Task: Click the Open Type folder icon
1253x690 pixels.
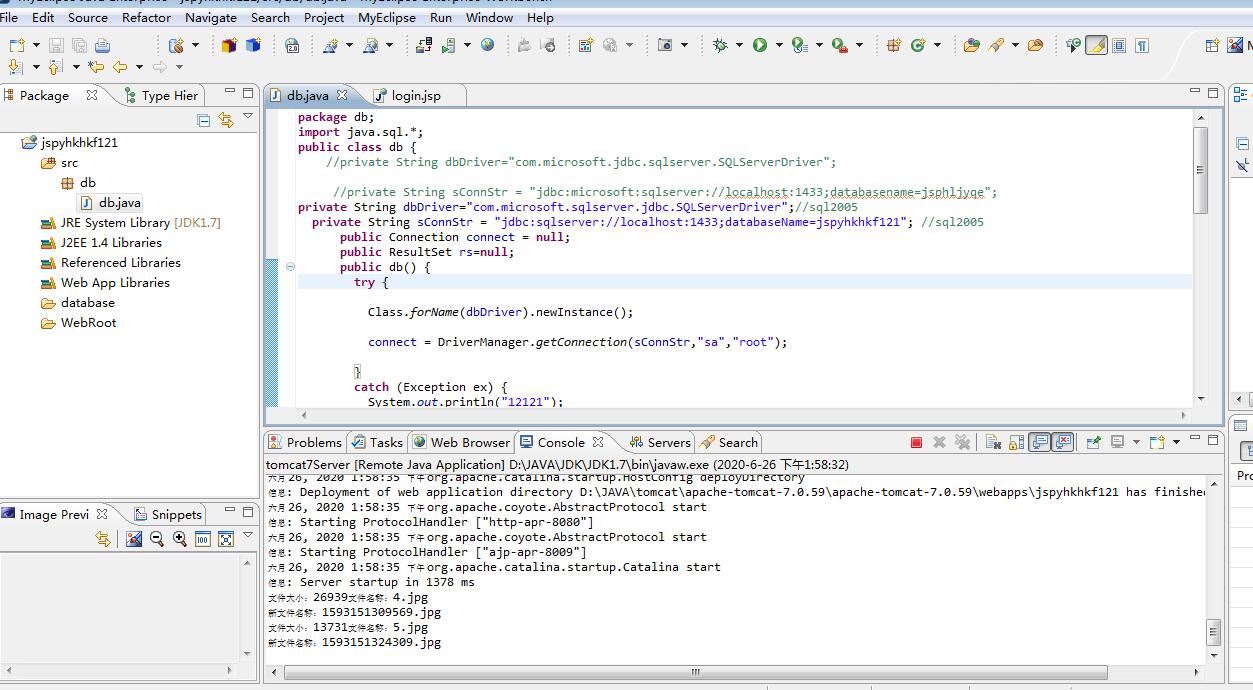Action: tap(971, 45)
